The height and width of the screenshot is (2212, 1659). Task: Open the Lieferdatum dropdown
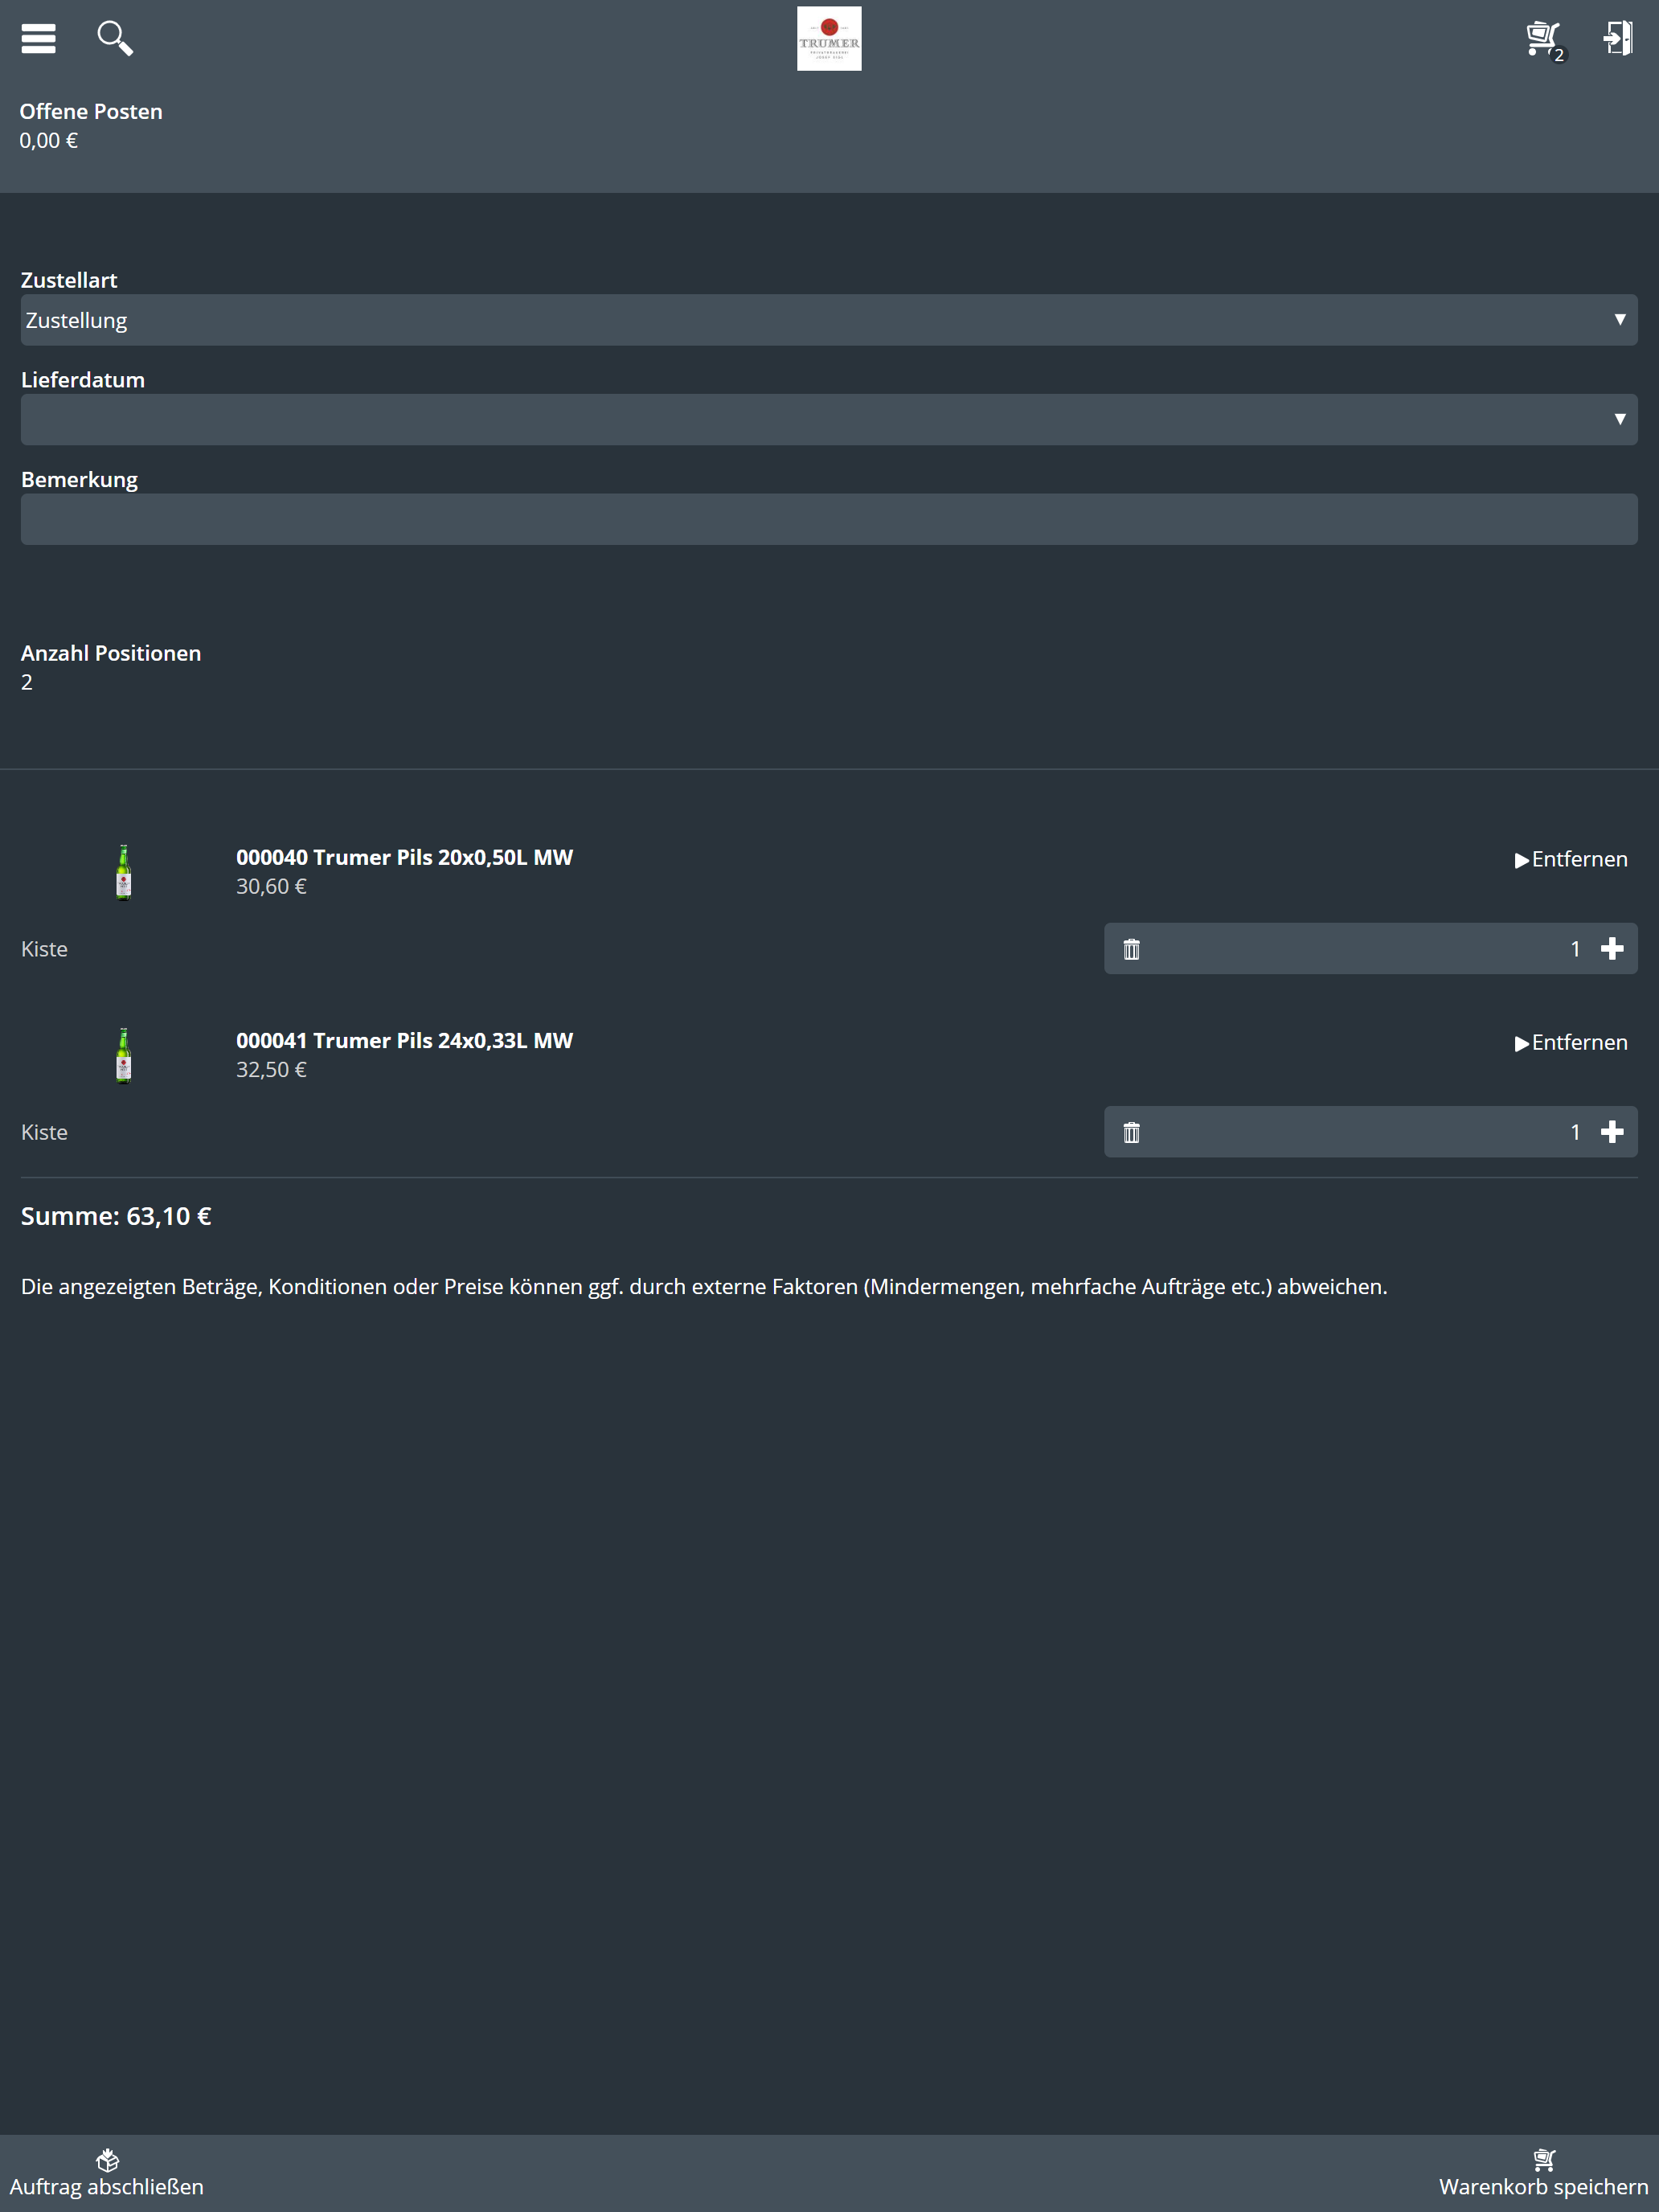(829, 419)
